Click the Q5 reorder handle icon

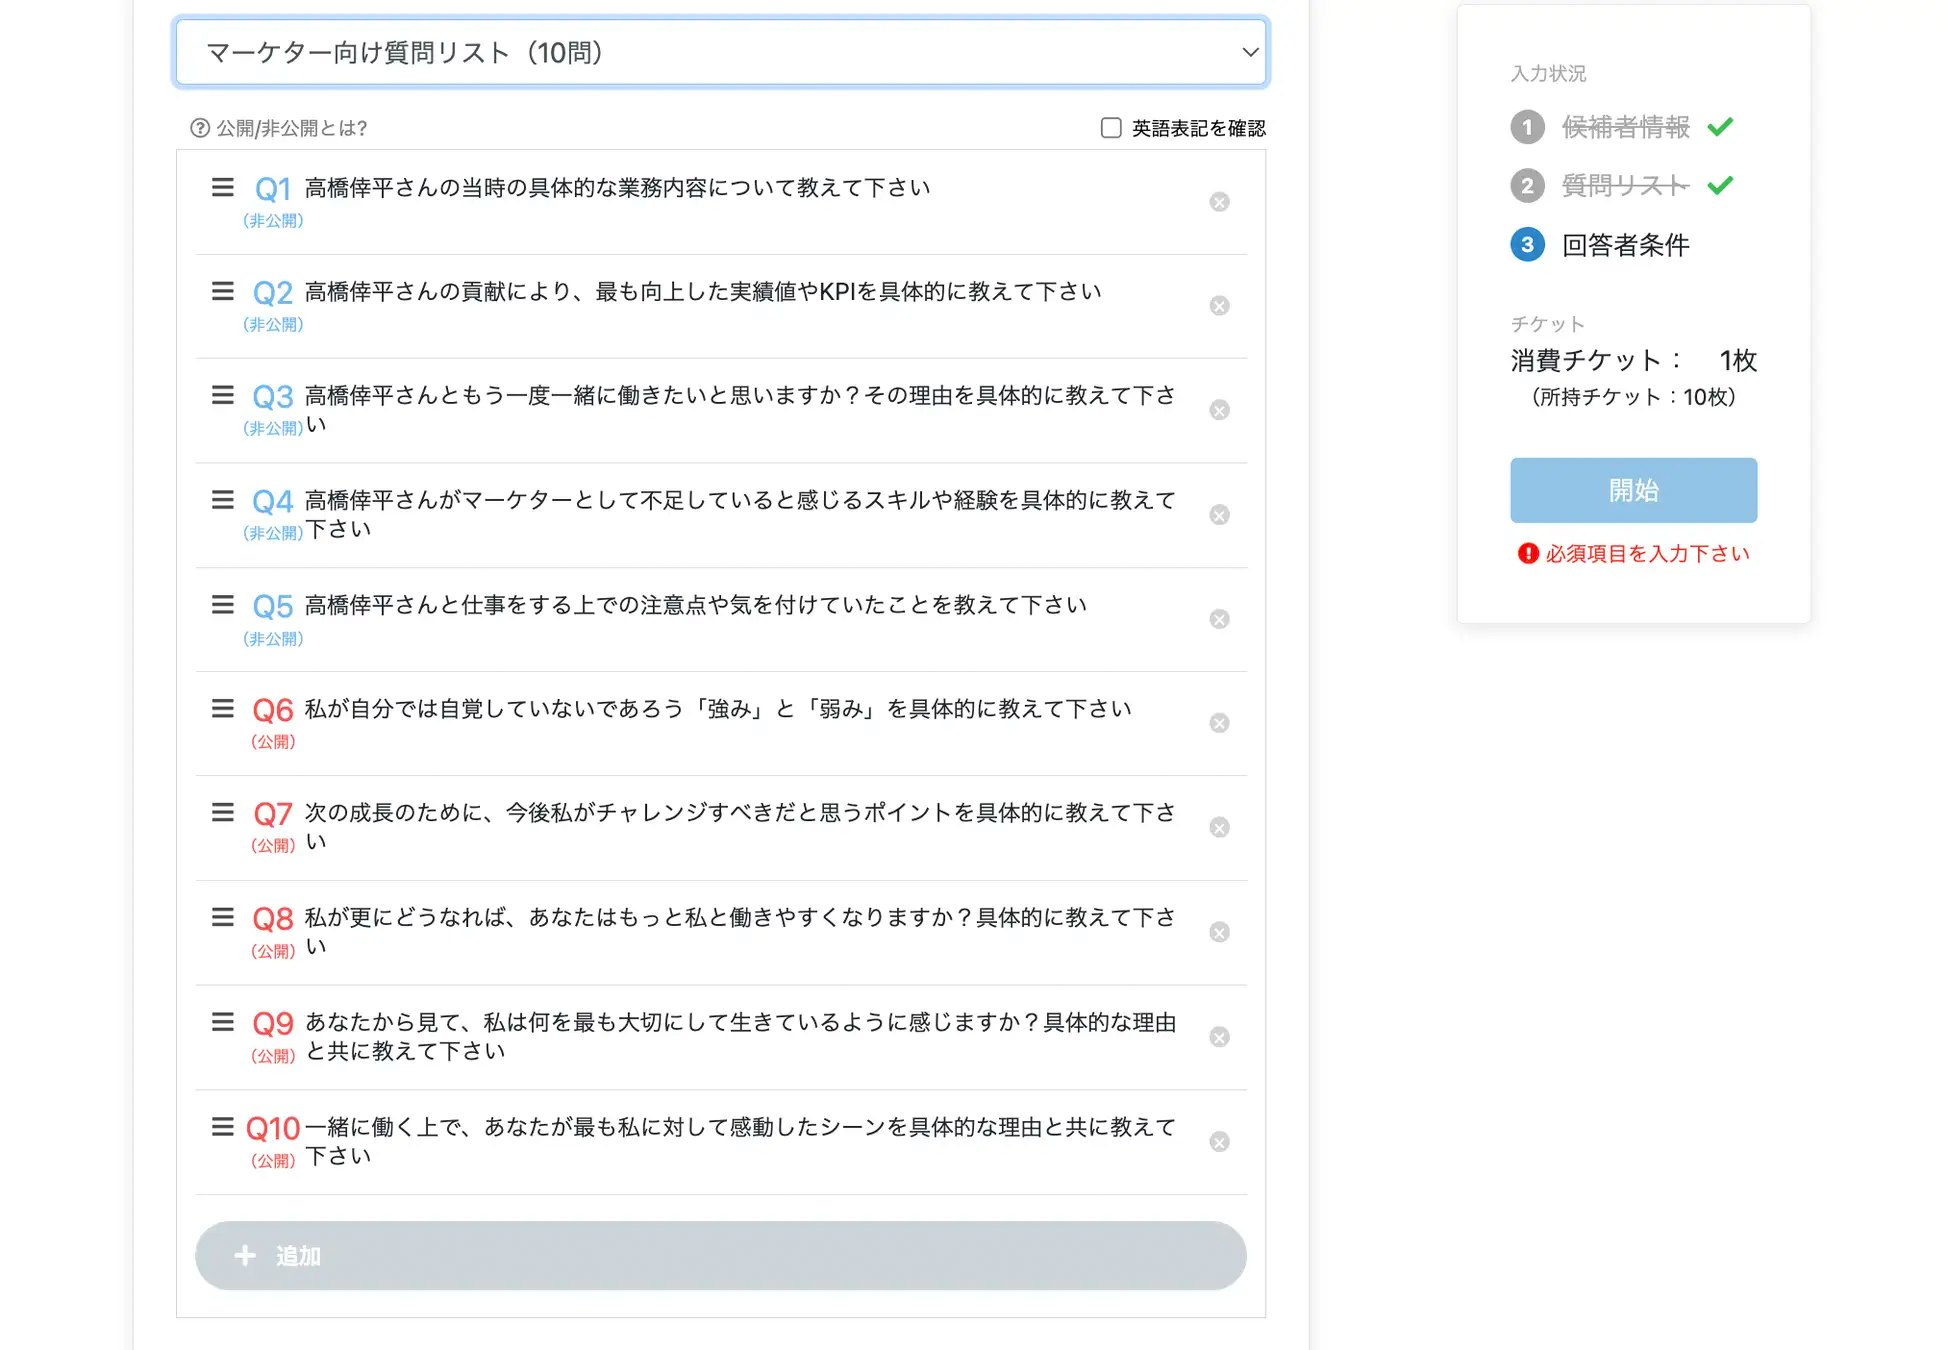[223, 605]
